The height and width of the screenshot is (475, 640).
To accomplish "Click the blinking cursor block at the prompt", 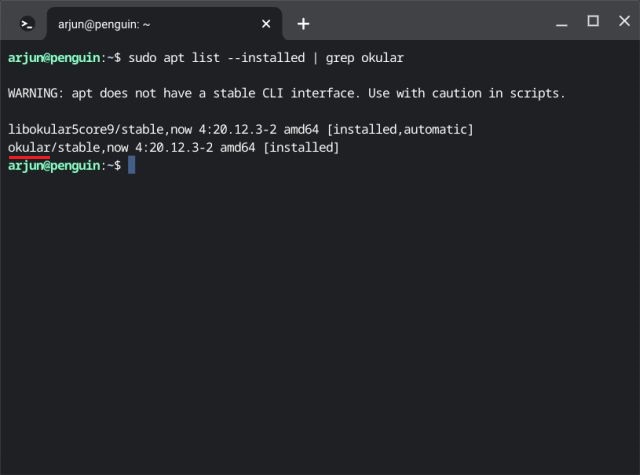I will click(131, 165).
